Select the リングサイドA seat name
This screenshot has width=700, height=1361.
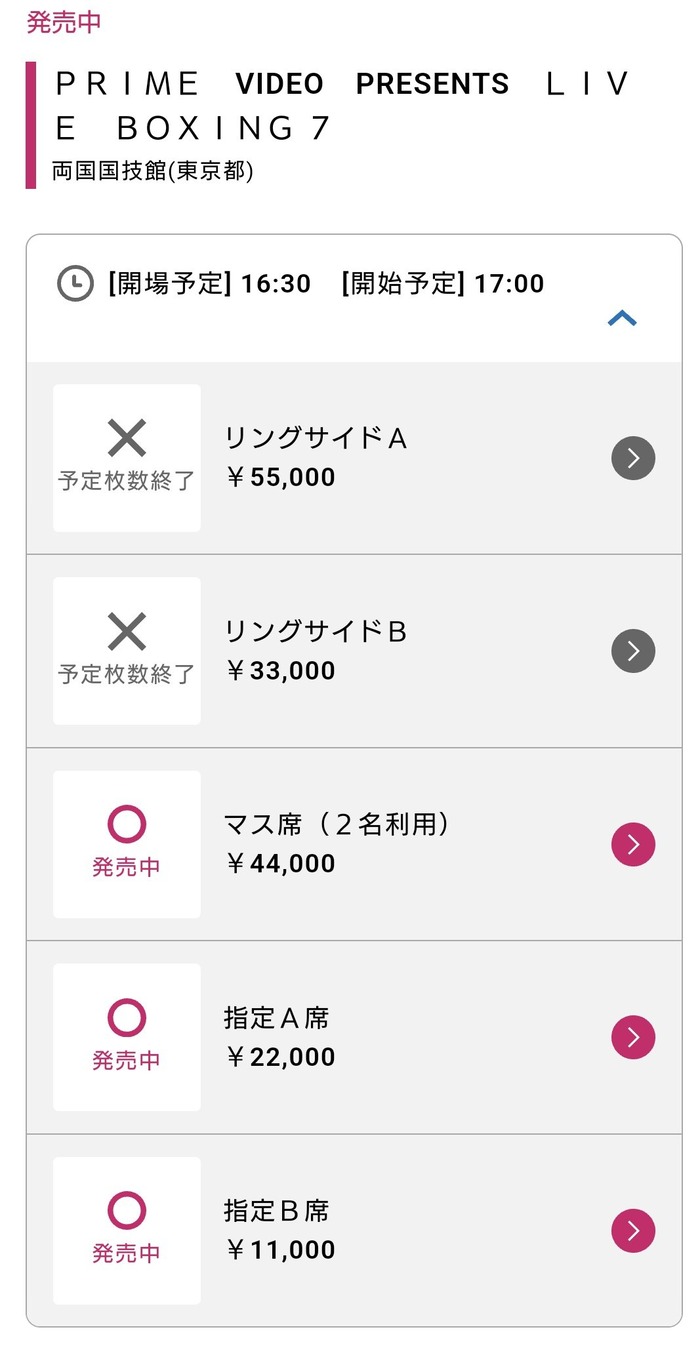tap(315, 438)
